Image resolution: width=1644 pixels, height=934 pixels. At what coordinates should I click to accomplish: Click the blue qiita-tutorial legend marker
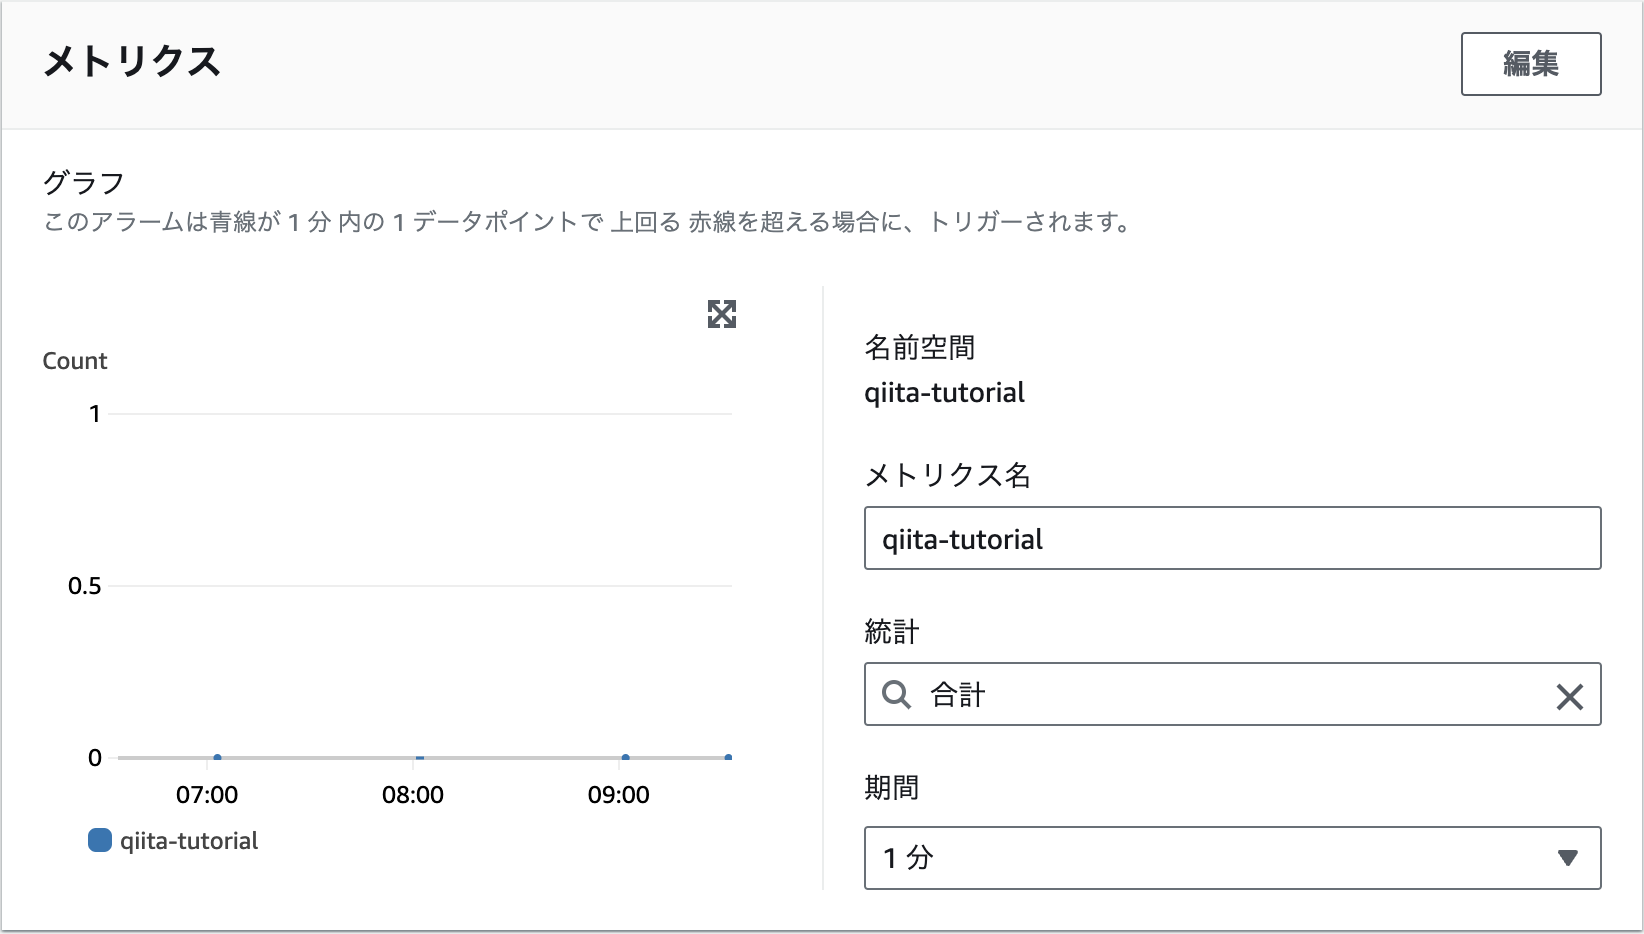(99, 841)
